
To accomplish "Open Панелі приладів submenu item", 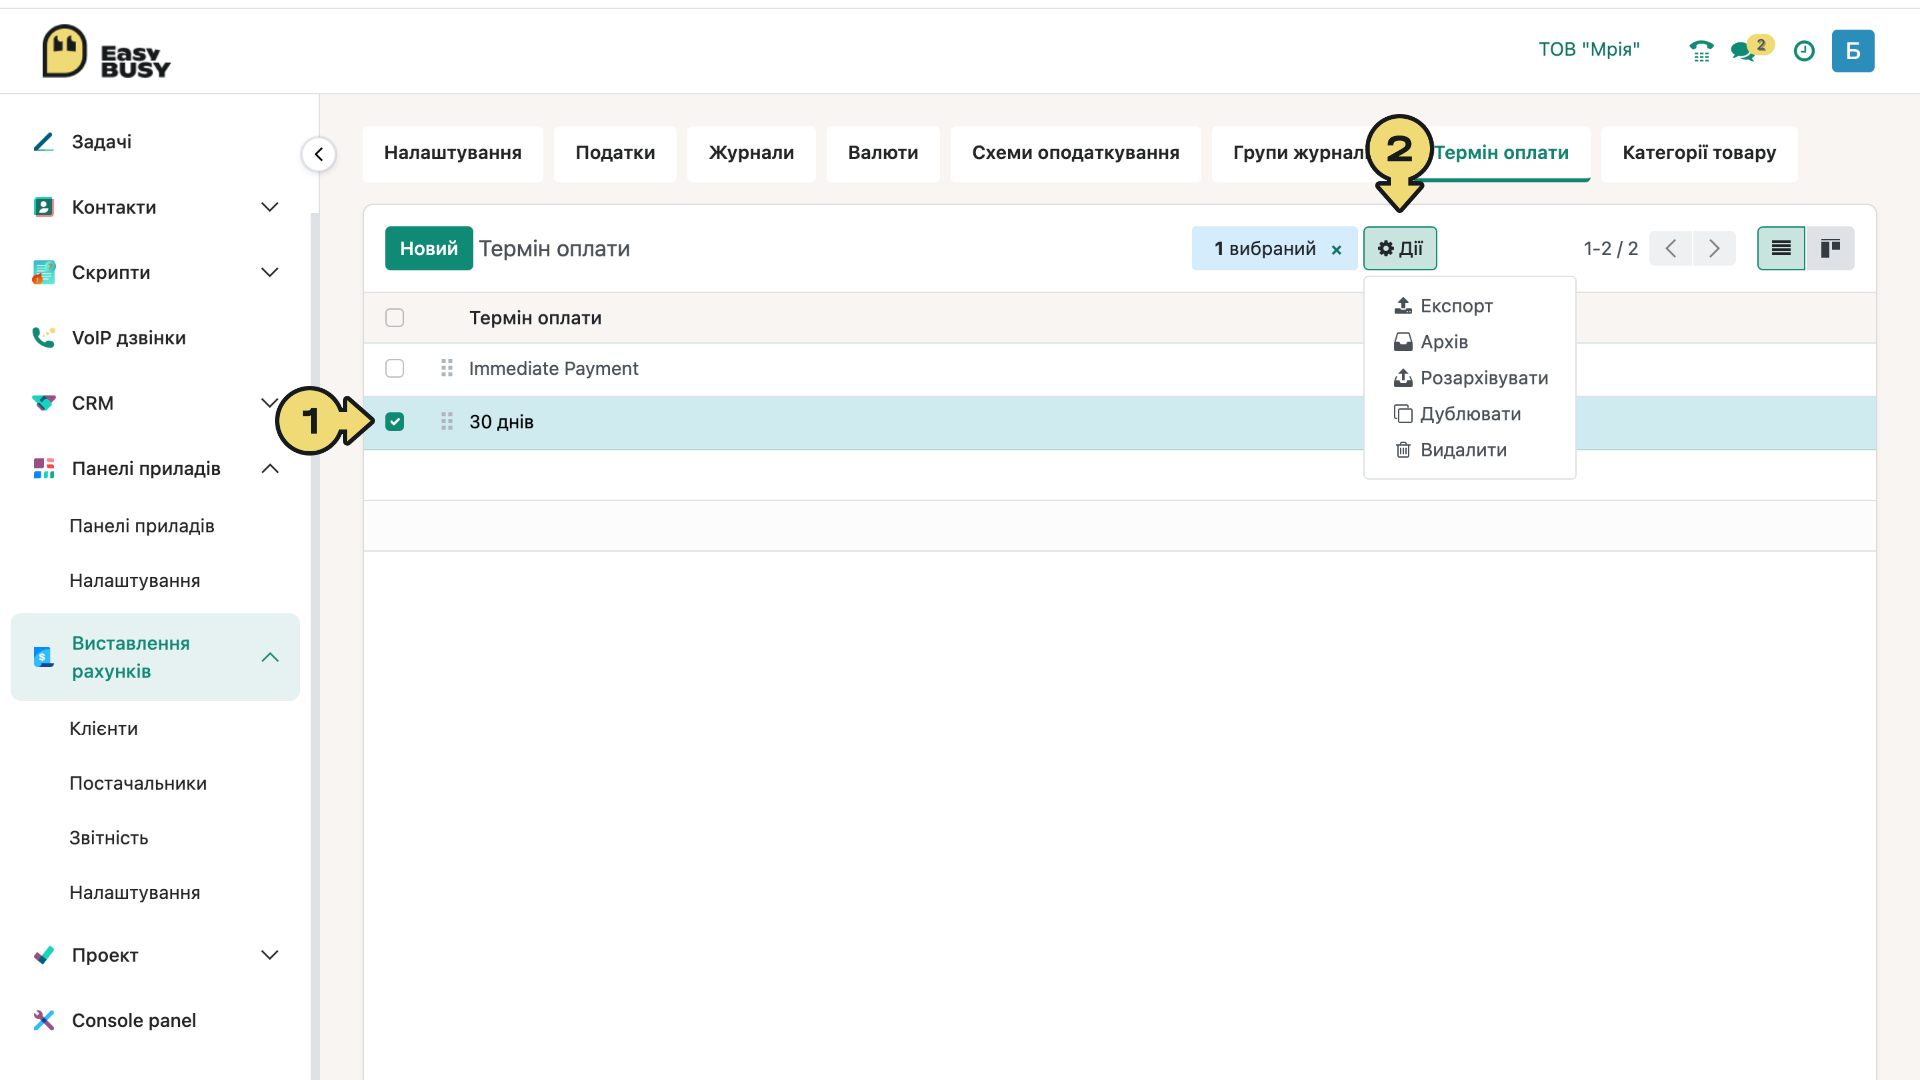I will click(x=142, y=526).
